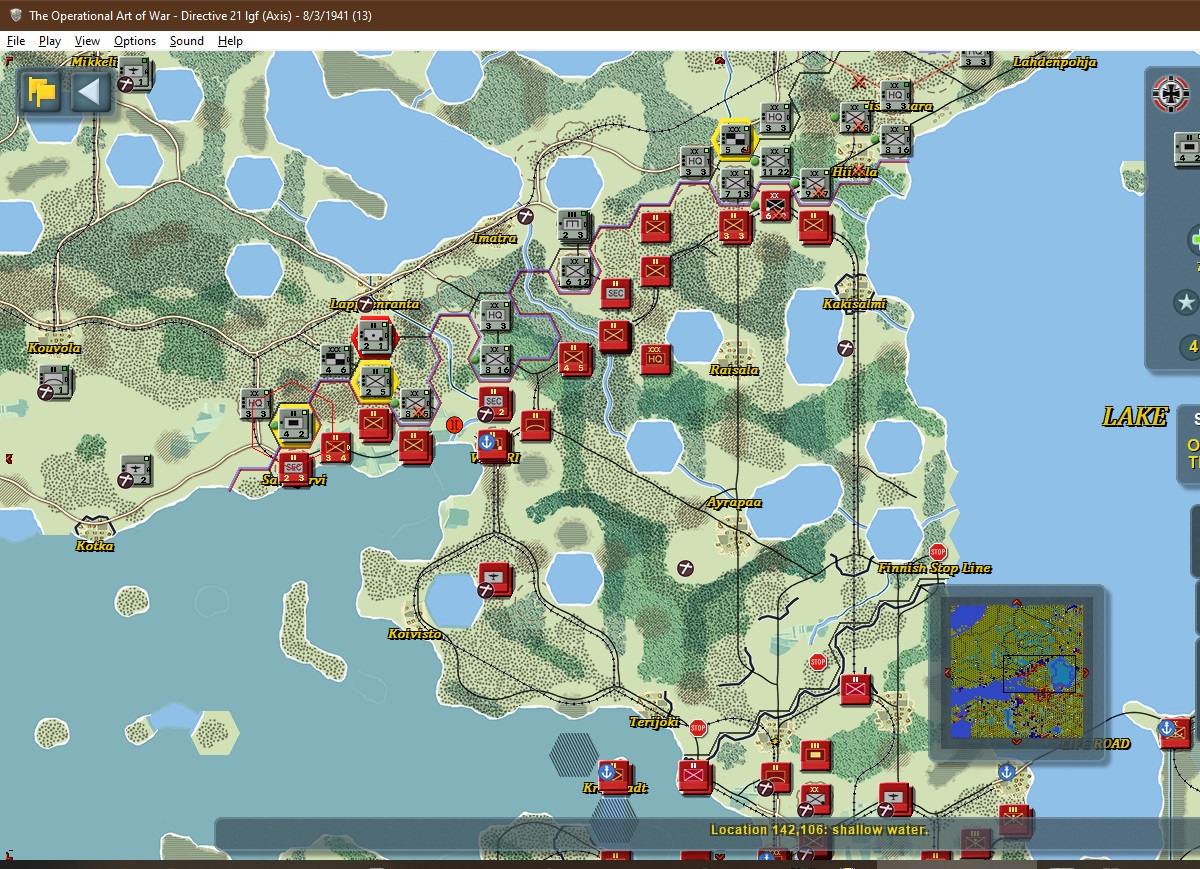Select the red infantry unit marked 4-5
Screen dimensions: 1200x869
(575, 359)
